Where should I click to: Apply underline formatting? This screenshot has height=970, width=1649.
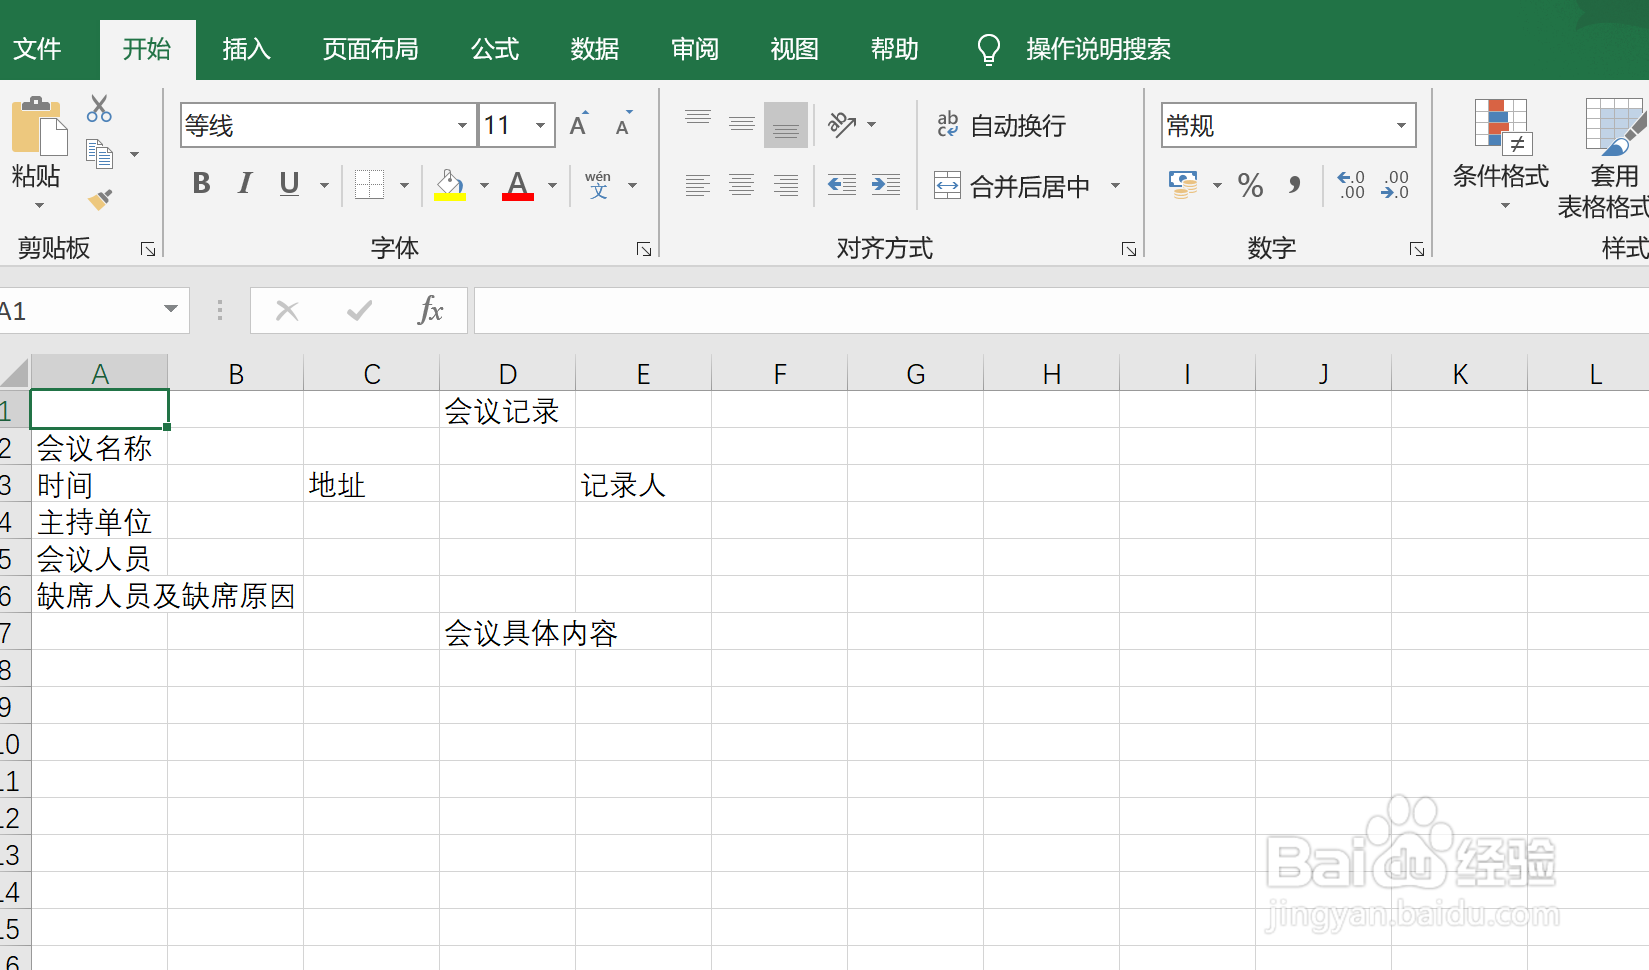tap(287, 184)
